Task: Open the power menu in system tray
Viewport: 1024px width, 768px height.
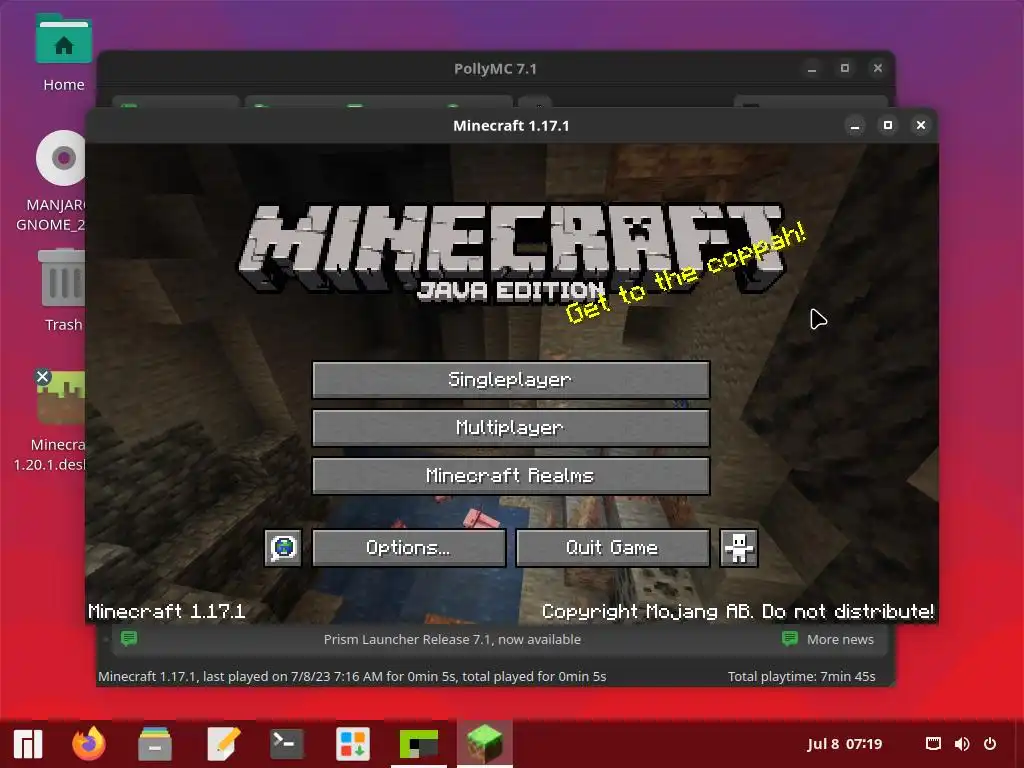Action: point(990,744)
